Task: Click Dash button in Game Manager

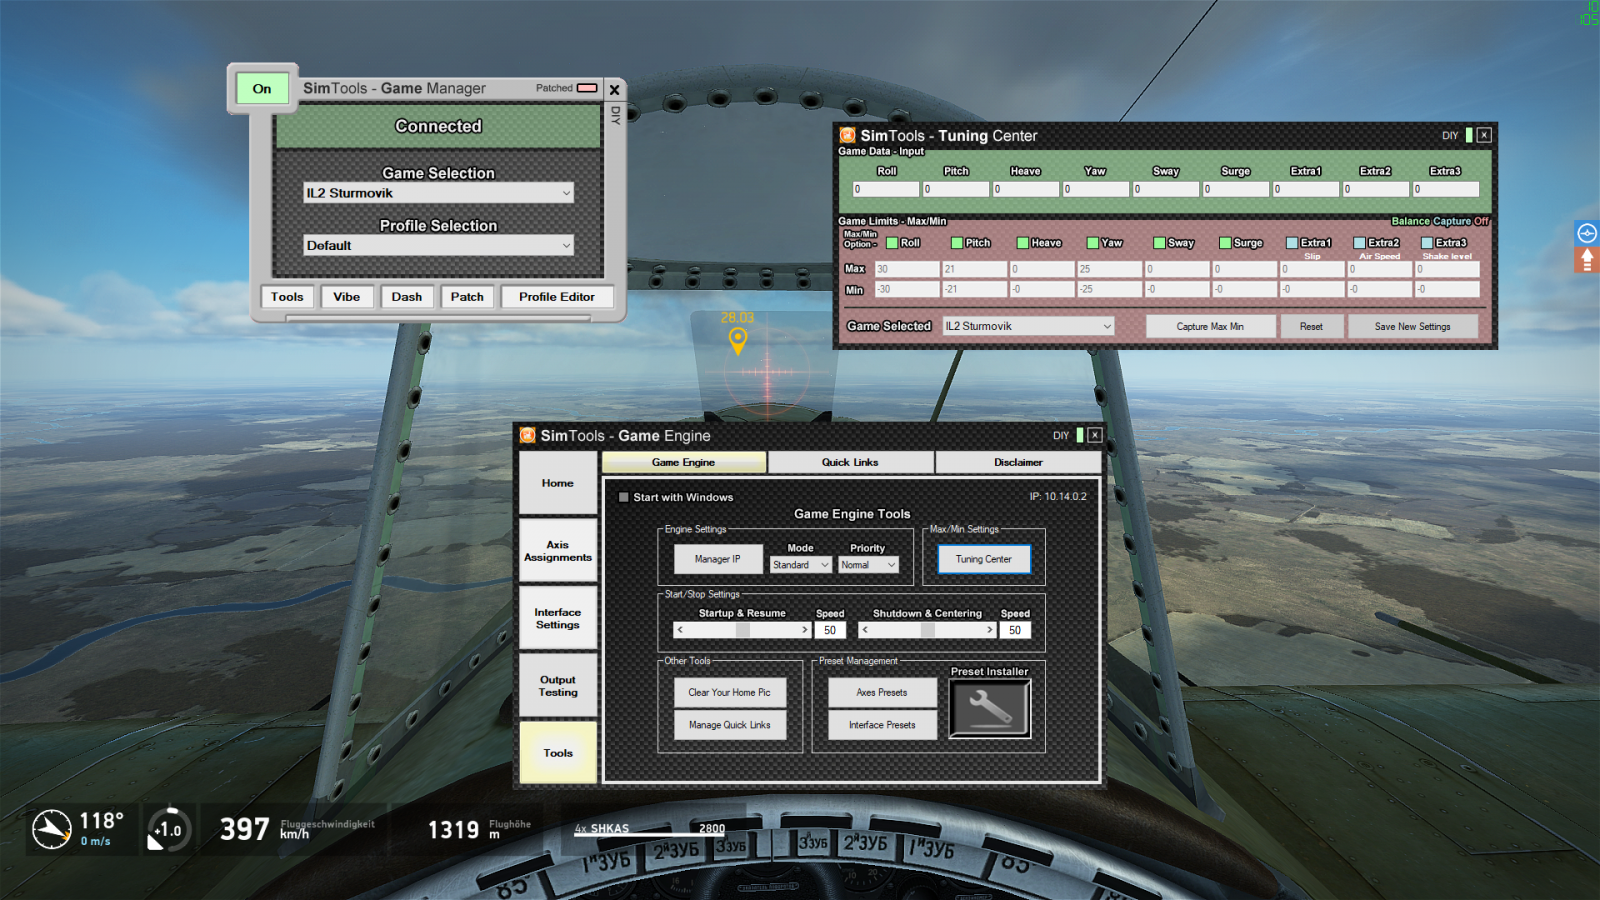Action: pyautogui.click(x=407, y=297)
